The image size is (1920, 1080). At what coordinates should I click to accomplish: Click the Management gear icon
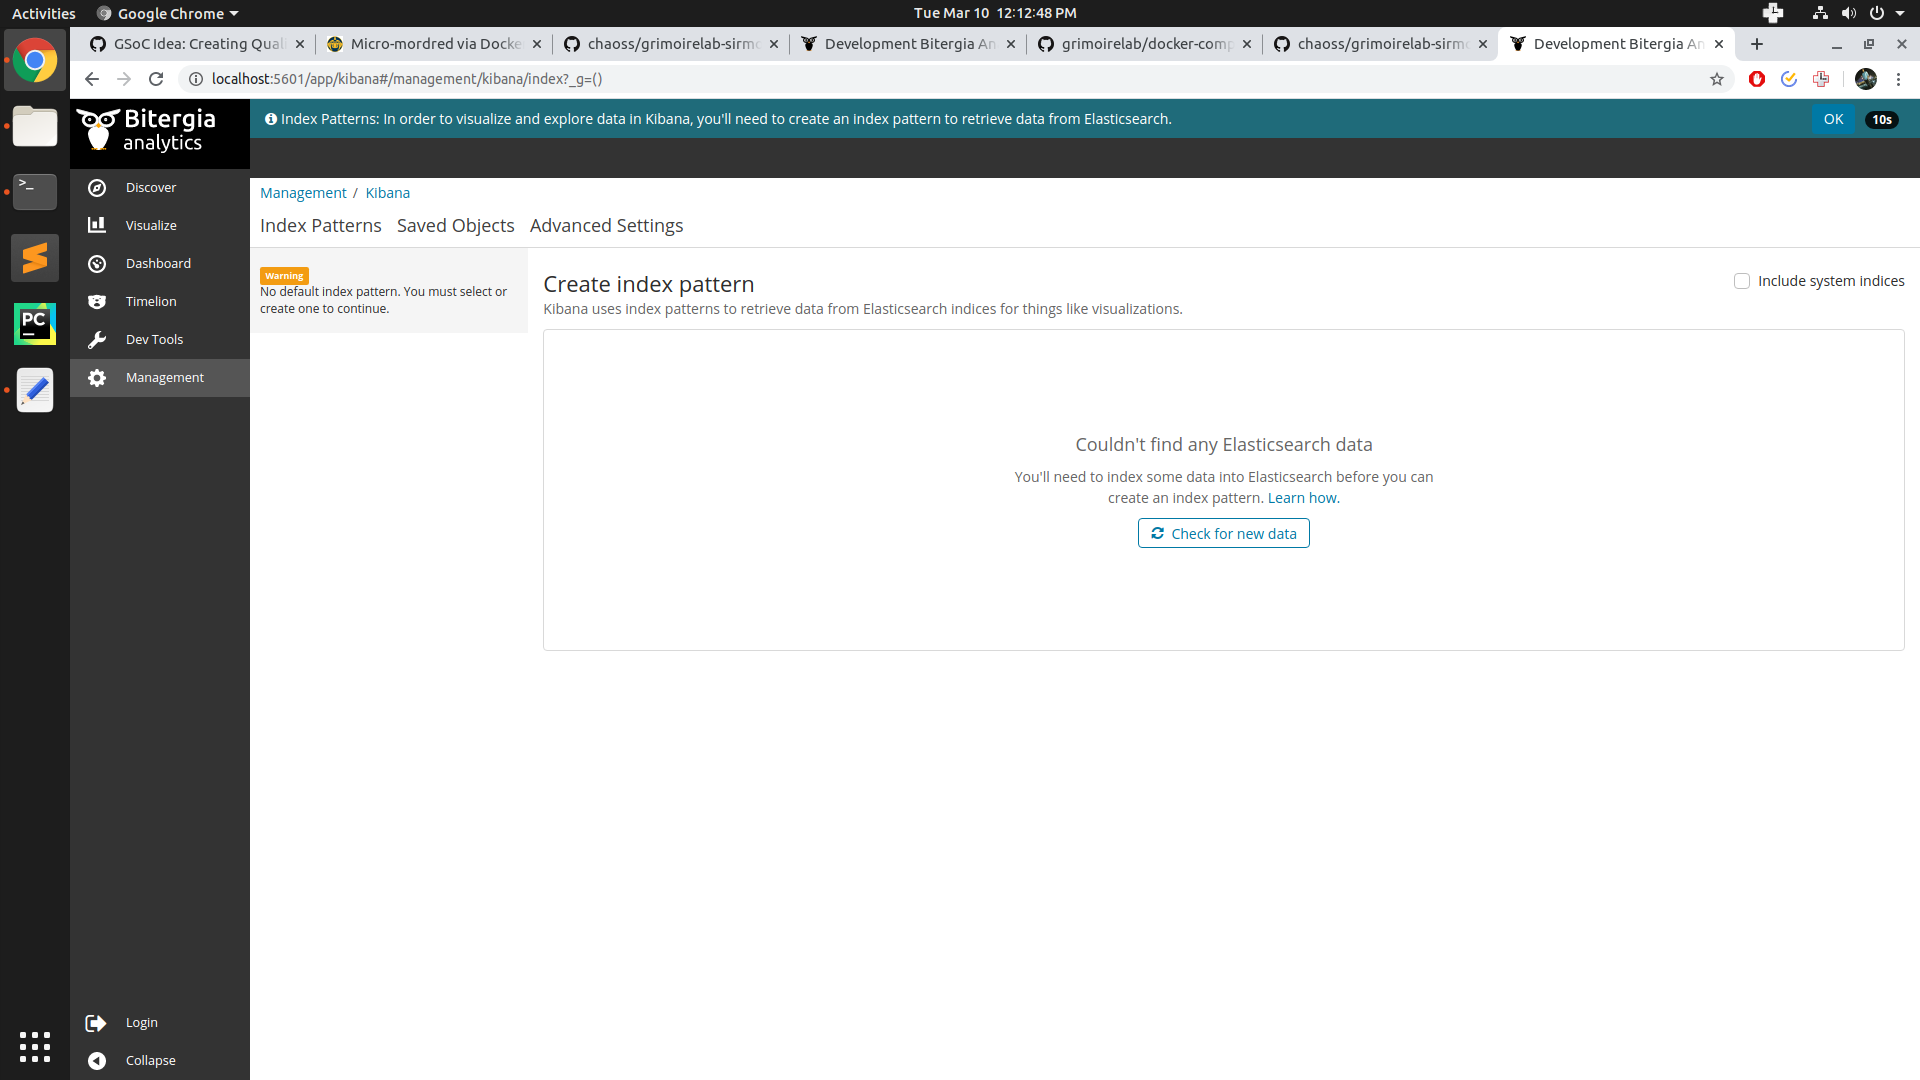96,377
